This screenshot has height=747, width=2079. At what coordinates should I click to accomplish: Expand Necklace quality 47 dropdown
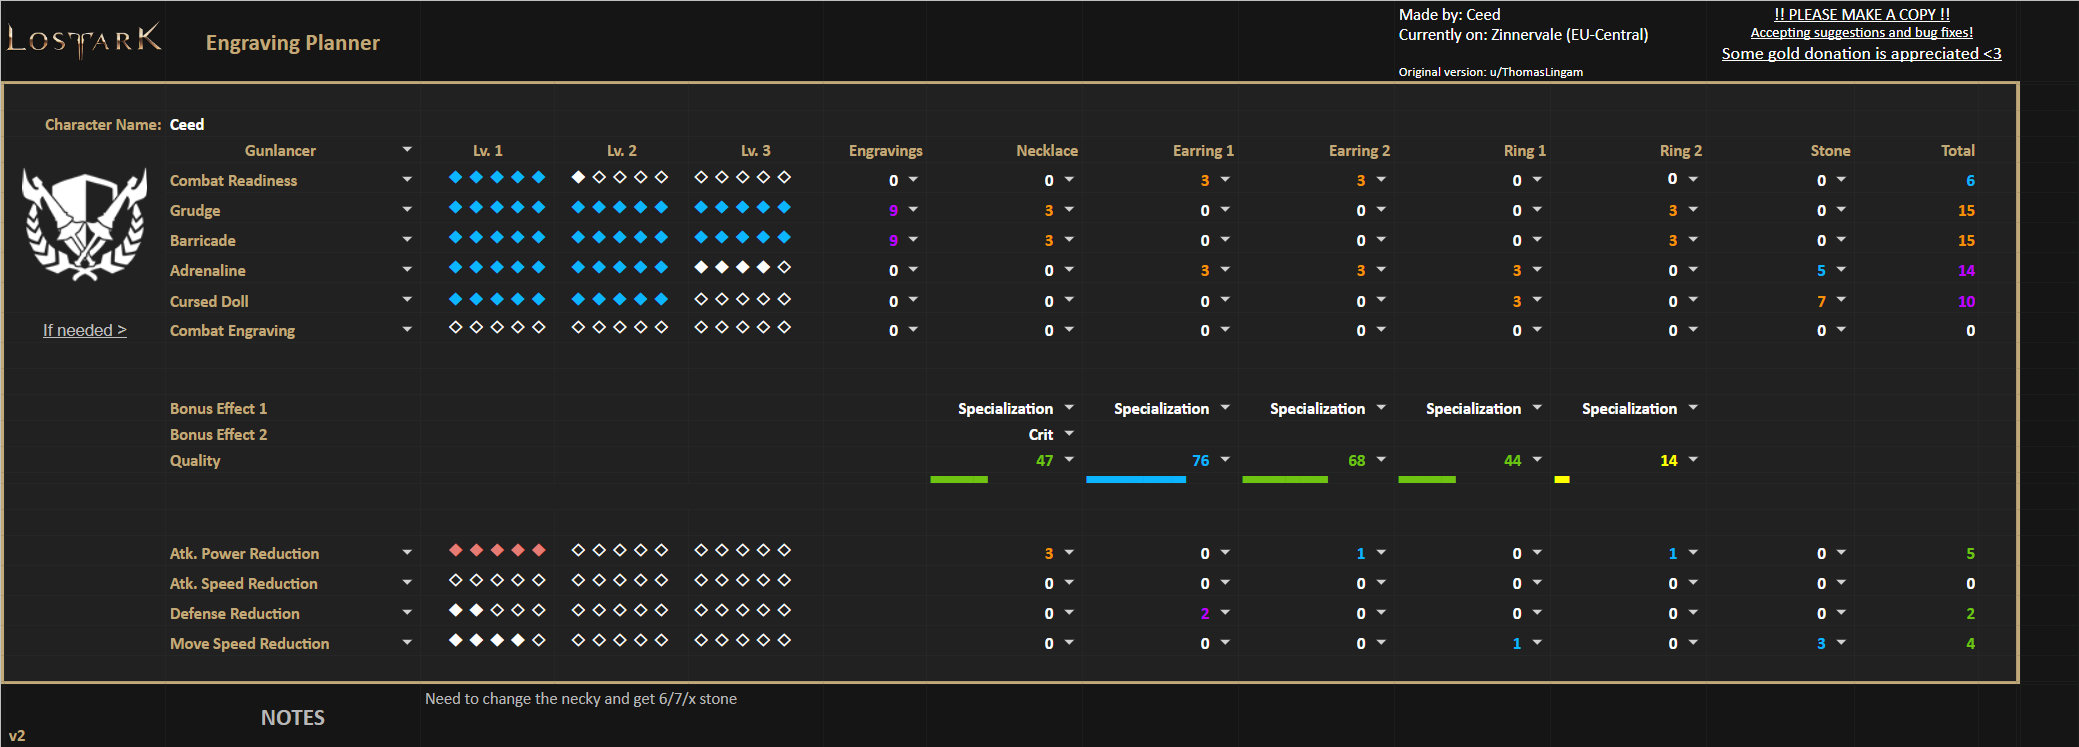[x=1069, y=460]
